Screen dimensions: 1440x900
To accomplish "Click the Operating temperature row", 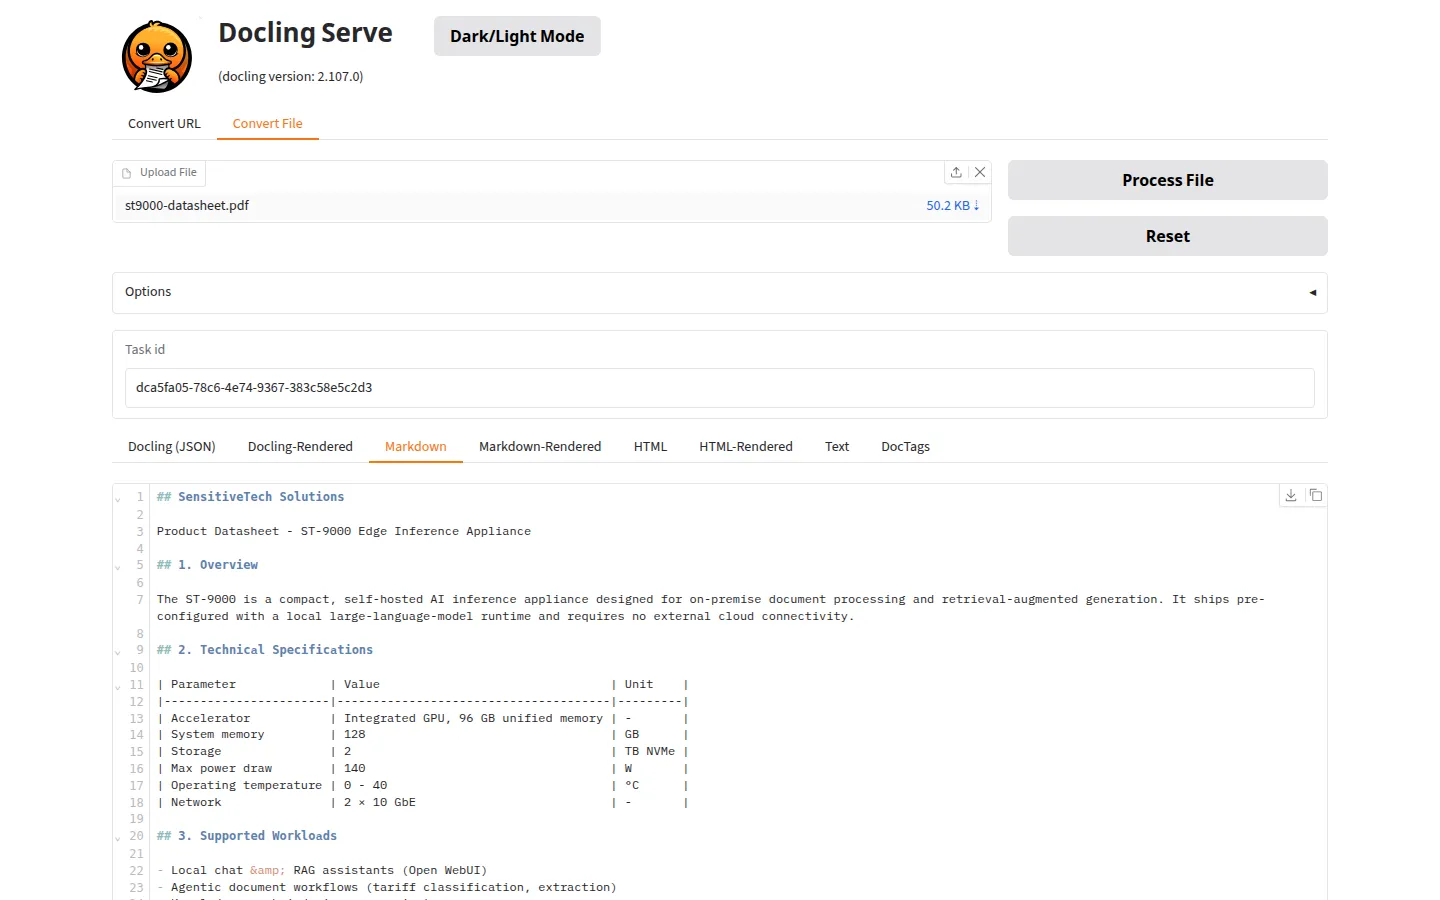I will pyautogui.click(x=423, y=786).
